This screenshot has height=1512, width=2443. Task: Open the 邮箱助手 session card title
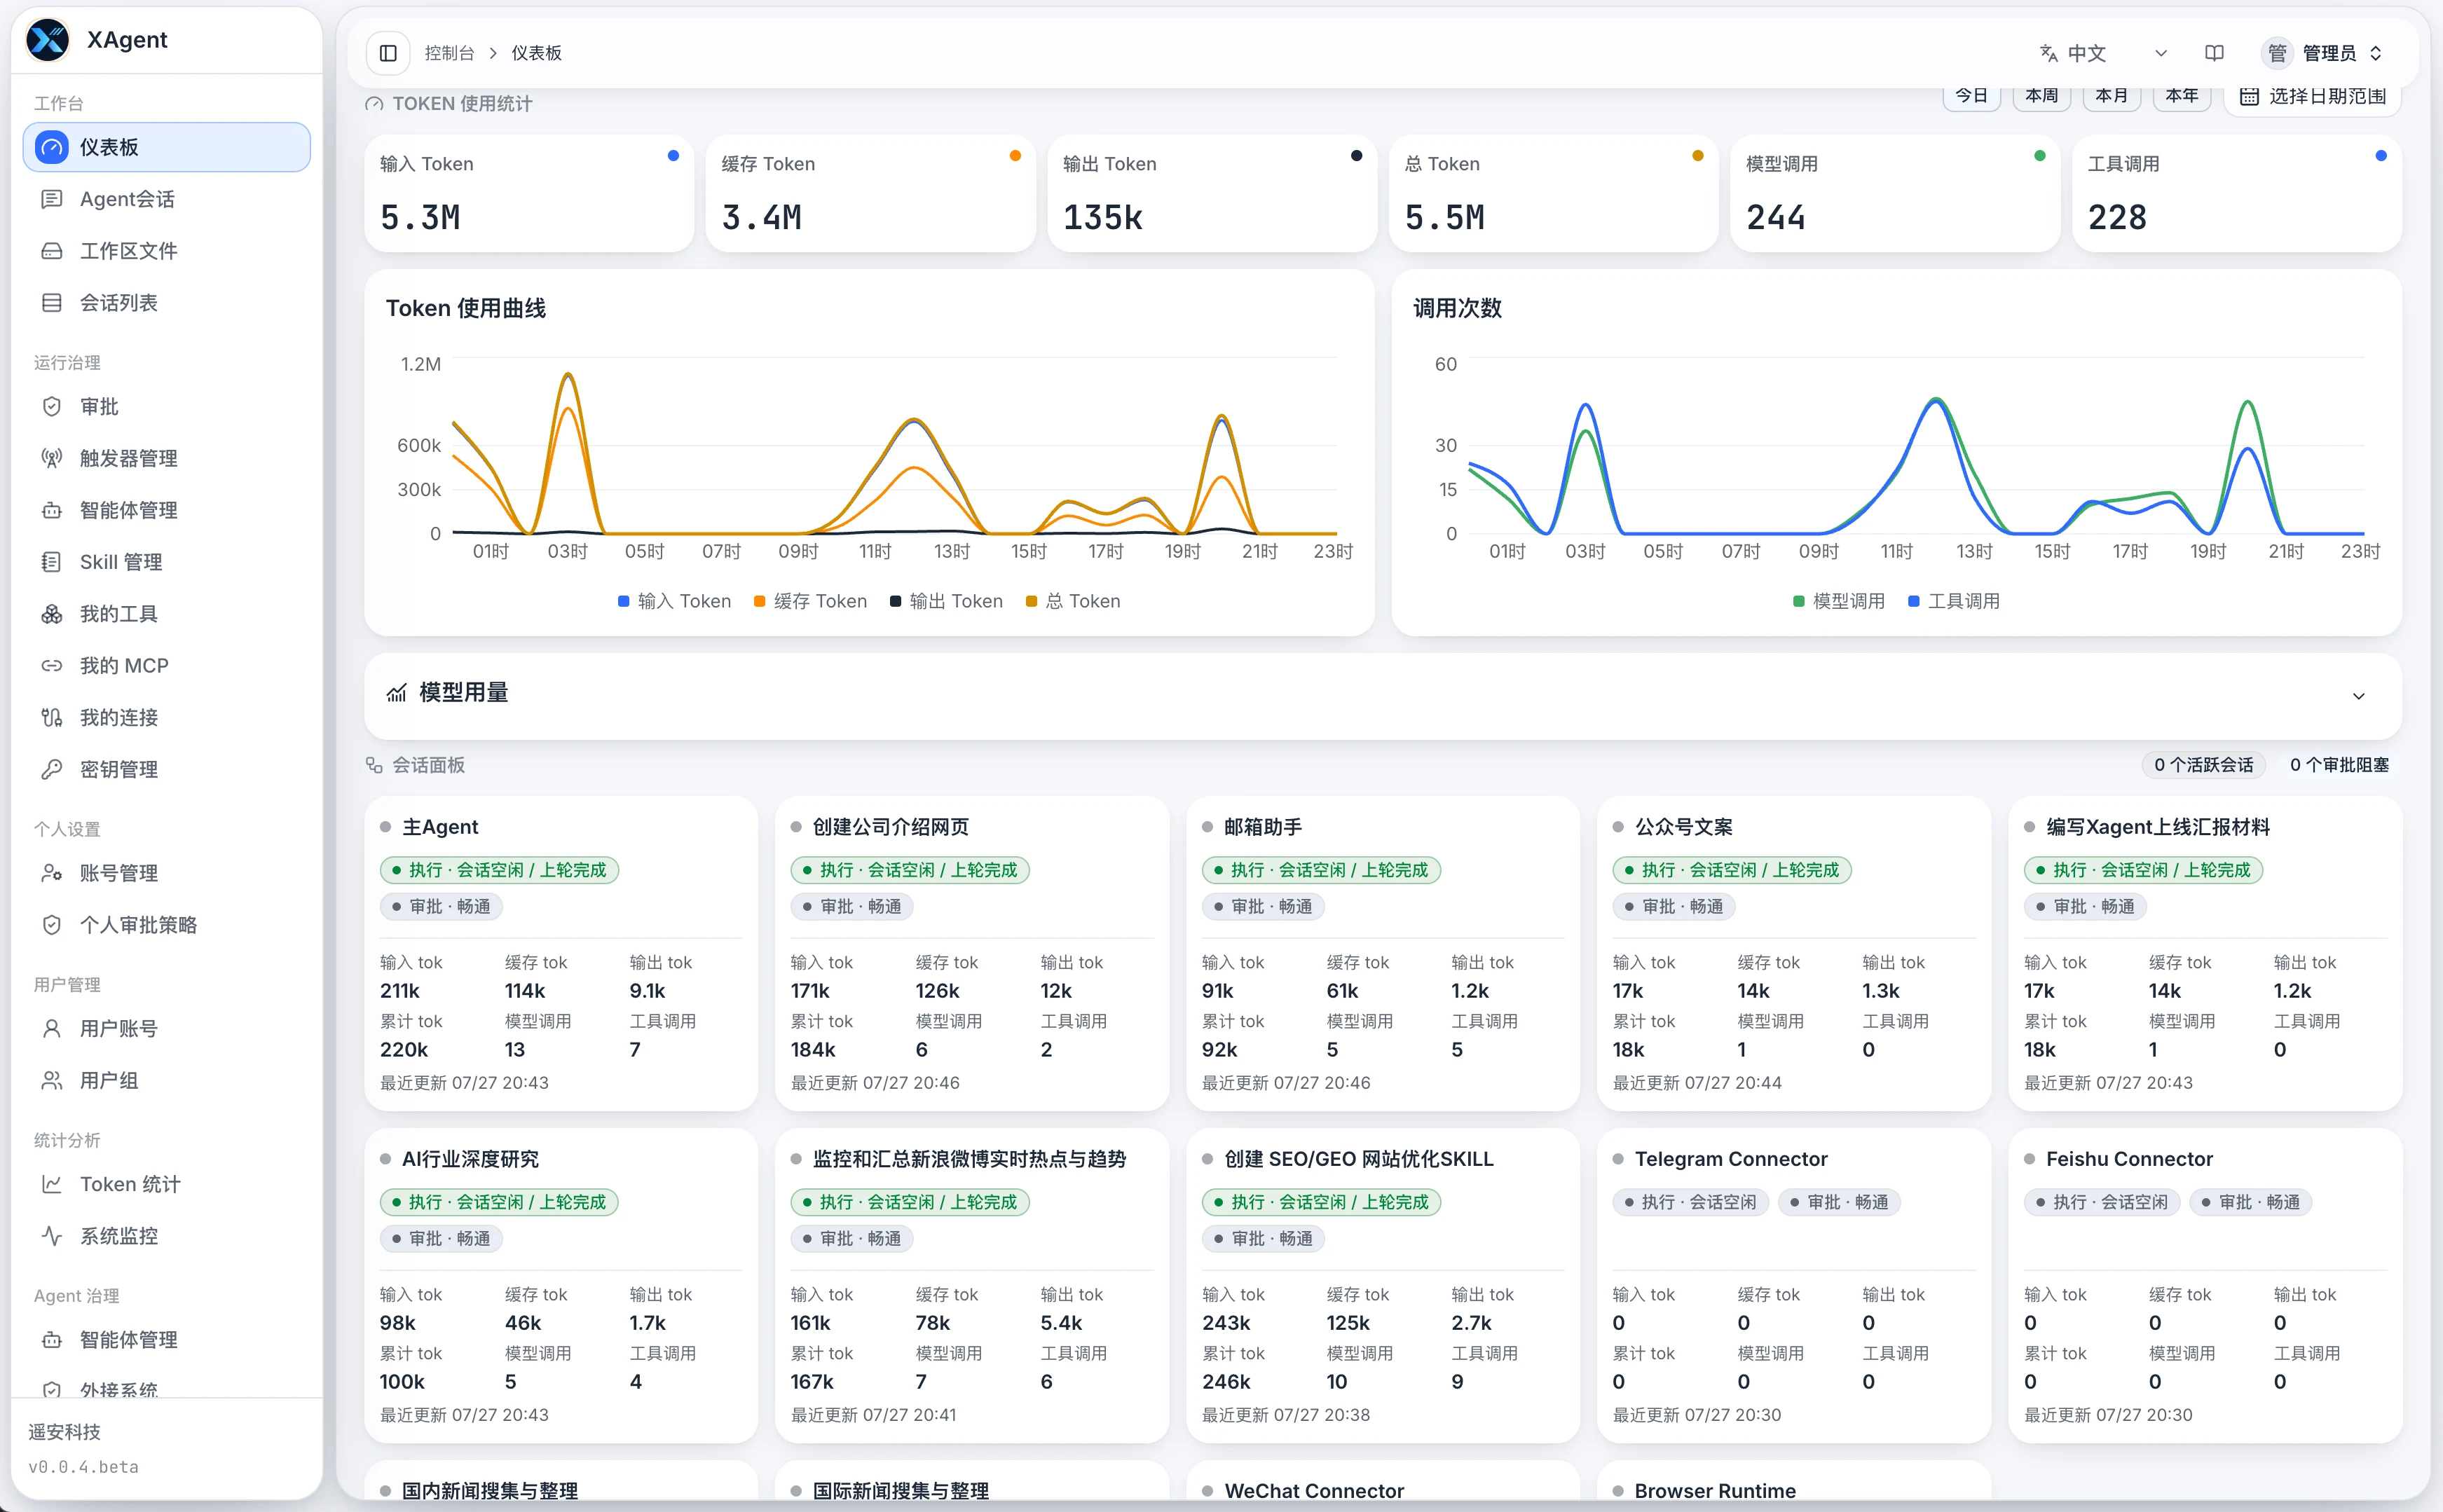pos(1263,827)
